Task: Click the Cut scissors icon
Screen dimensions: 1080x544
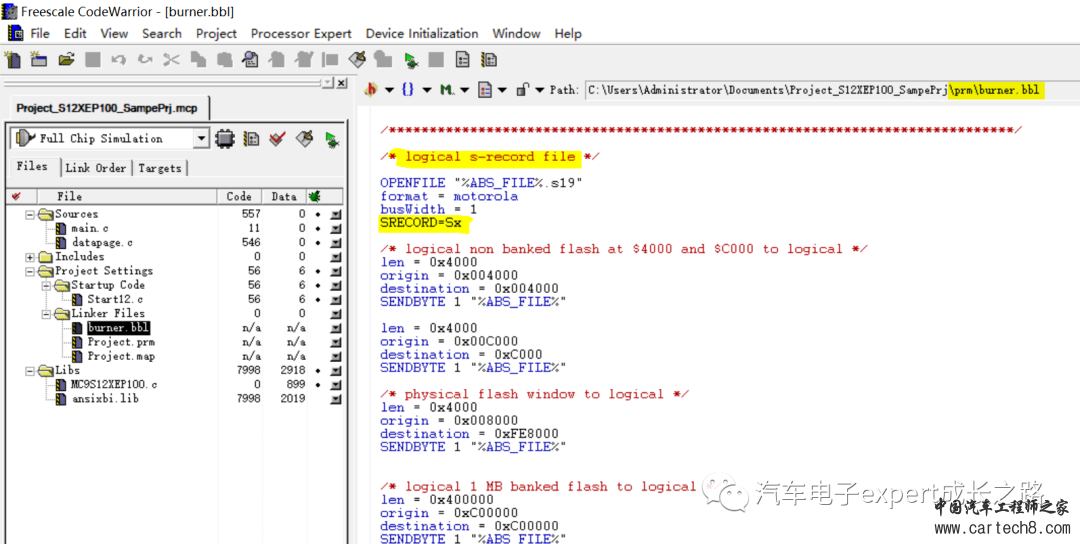Action: pyautogui.click(x=171, y=59)
